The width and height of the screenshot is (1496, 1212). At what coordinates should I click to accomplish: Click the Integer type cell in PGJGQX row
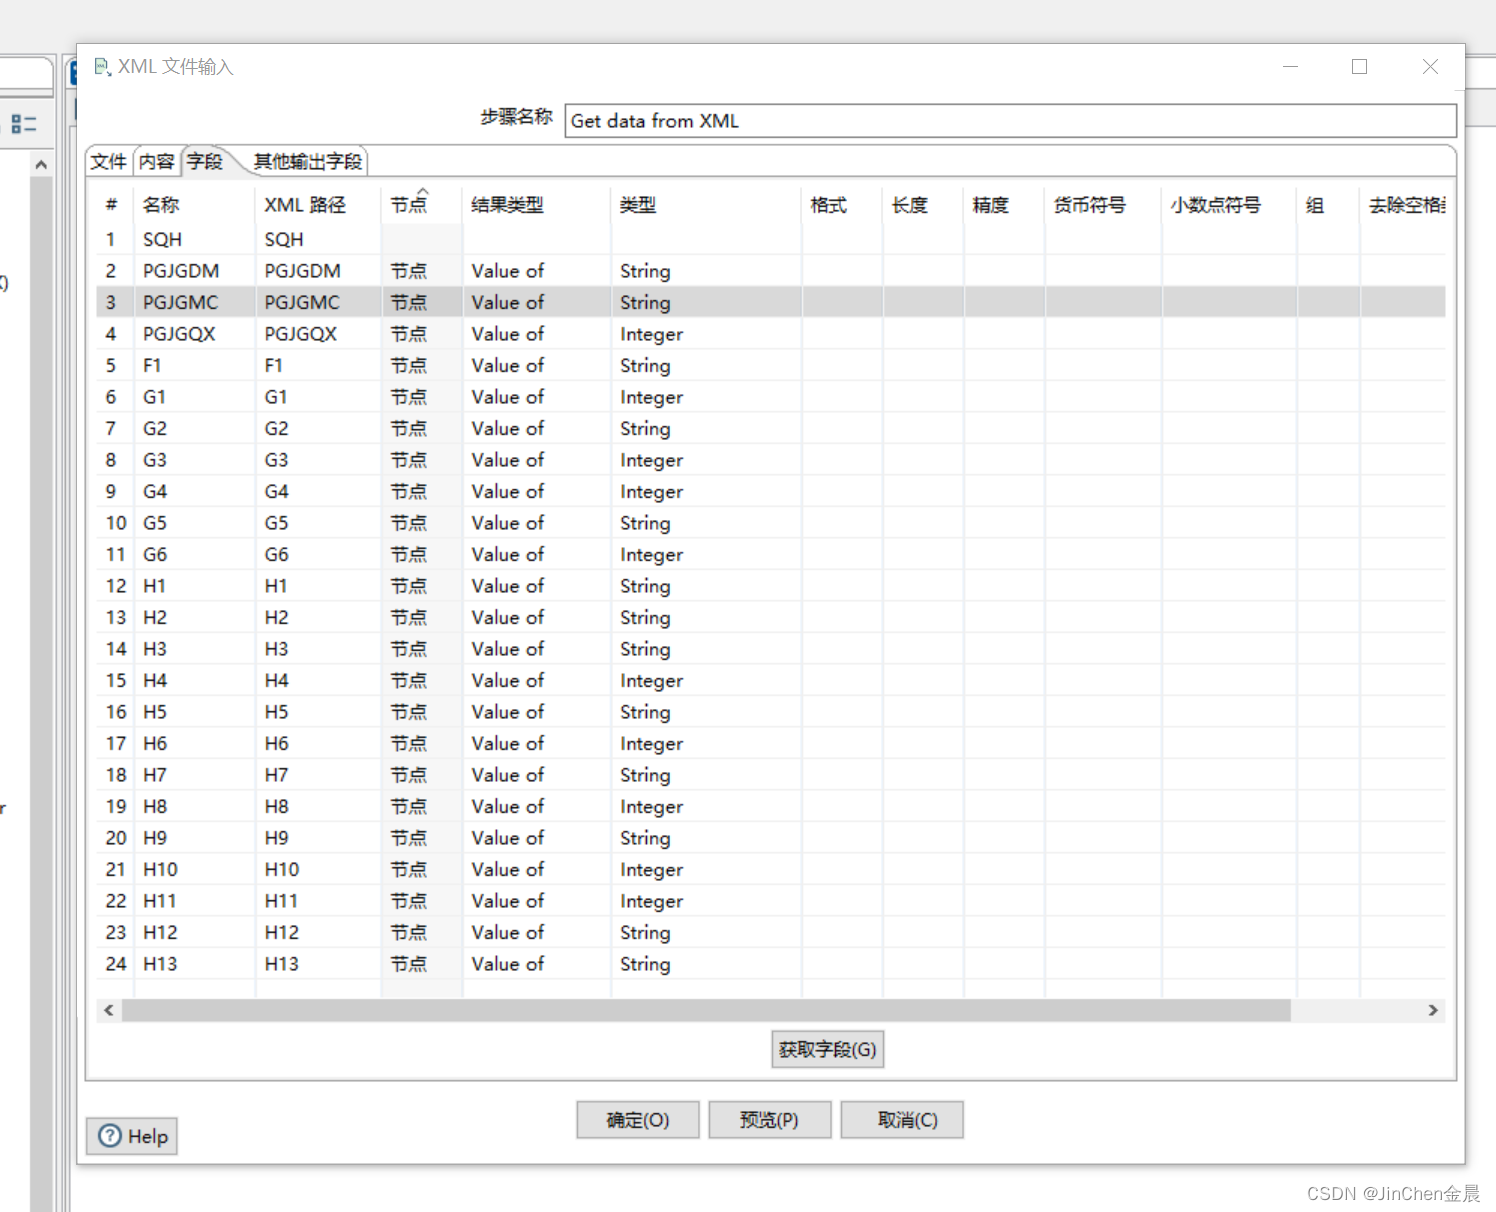[x=705, y=334]
